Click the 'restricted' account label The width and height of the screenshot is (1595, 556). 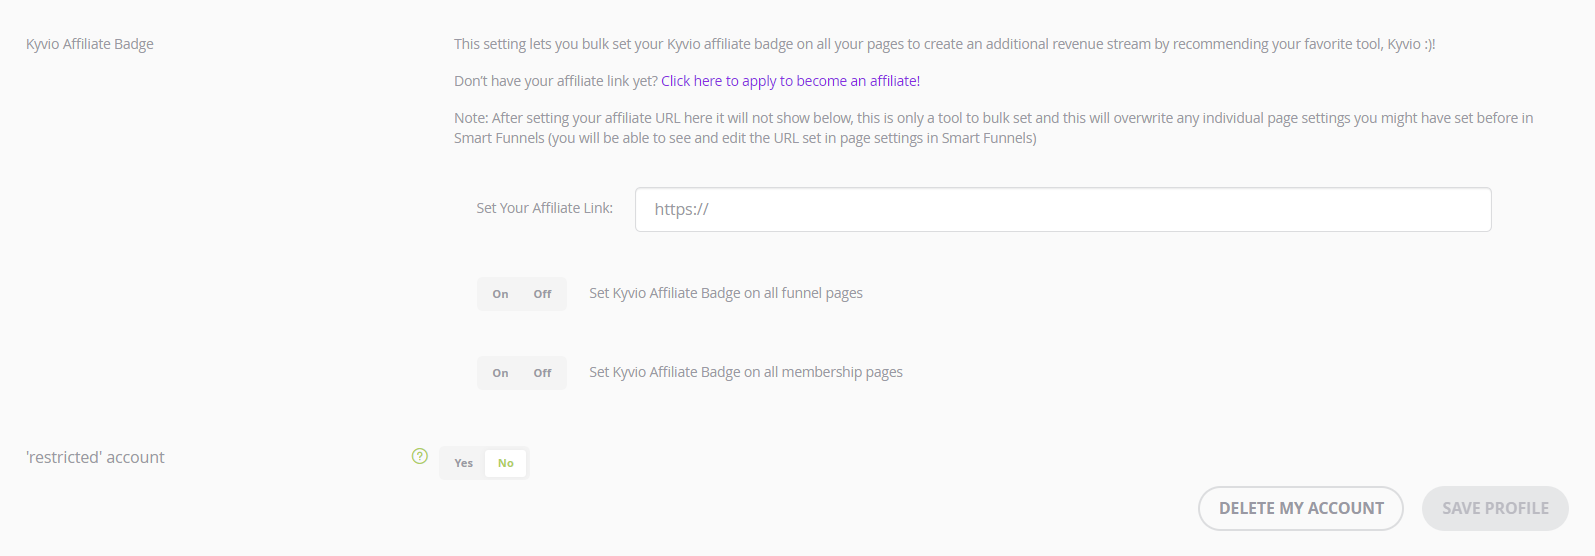[95, 457]
